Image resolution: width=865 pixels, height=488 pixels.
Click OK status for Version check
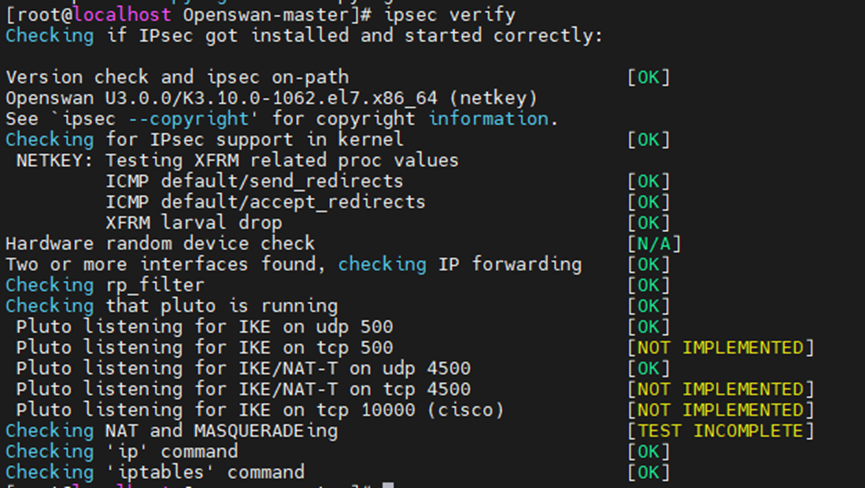coord(649,77)
